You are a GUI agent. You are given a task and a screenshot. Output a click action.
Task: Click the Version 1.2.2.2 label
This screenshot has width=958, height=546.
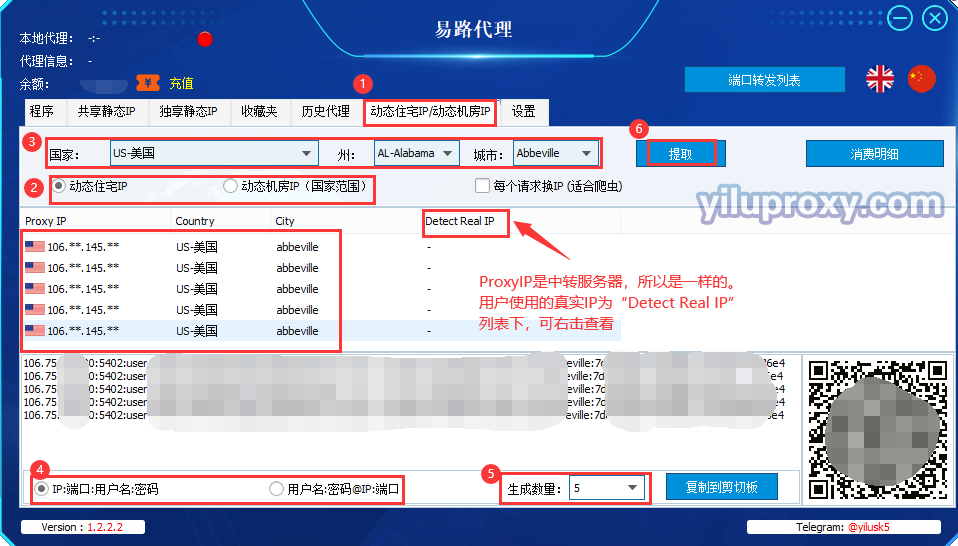pos(82,527)
